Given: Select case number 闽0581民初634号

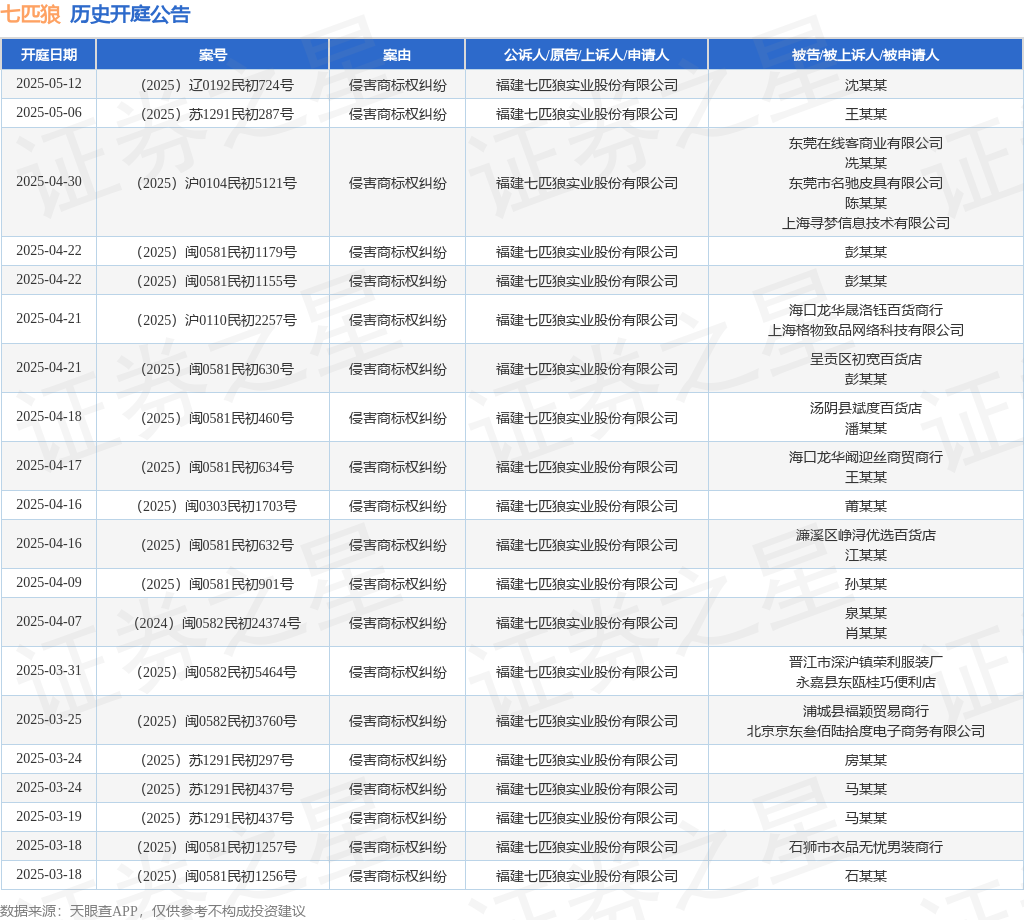Looking at the screenshot, I should click(217, 468).
